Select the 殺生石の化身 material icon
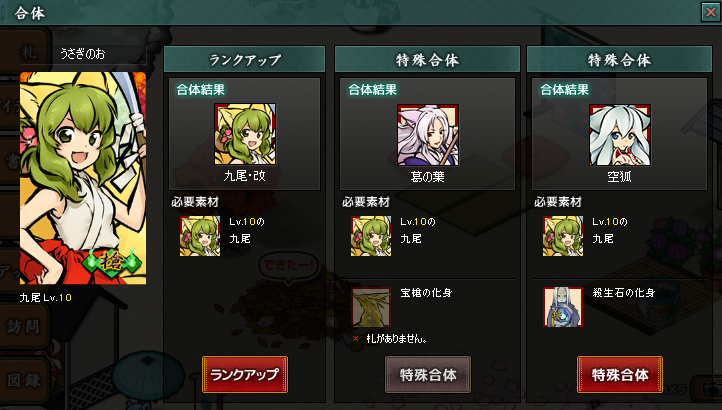Screen dimensions: 722x410 coord(563,307)
